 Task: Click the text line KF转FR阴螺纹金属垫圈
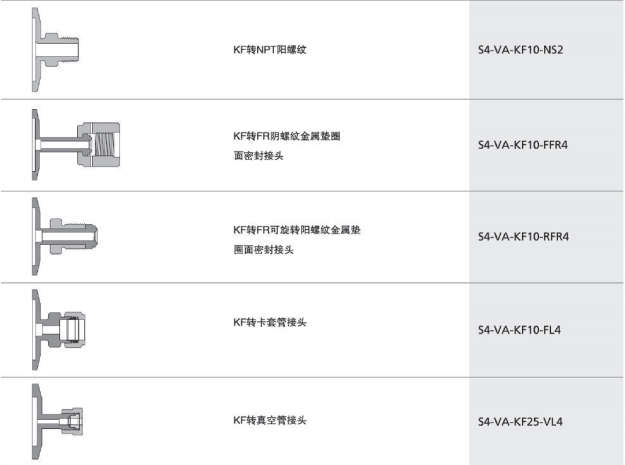click(287, 136)
